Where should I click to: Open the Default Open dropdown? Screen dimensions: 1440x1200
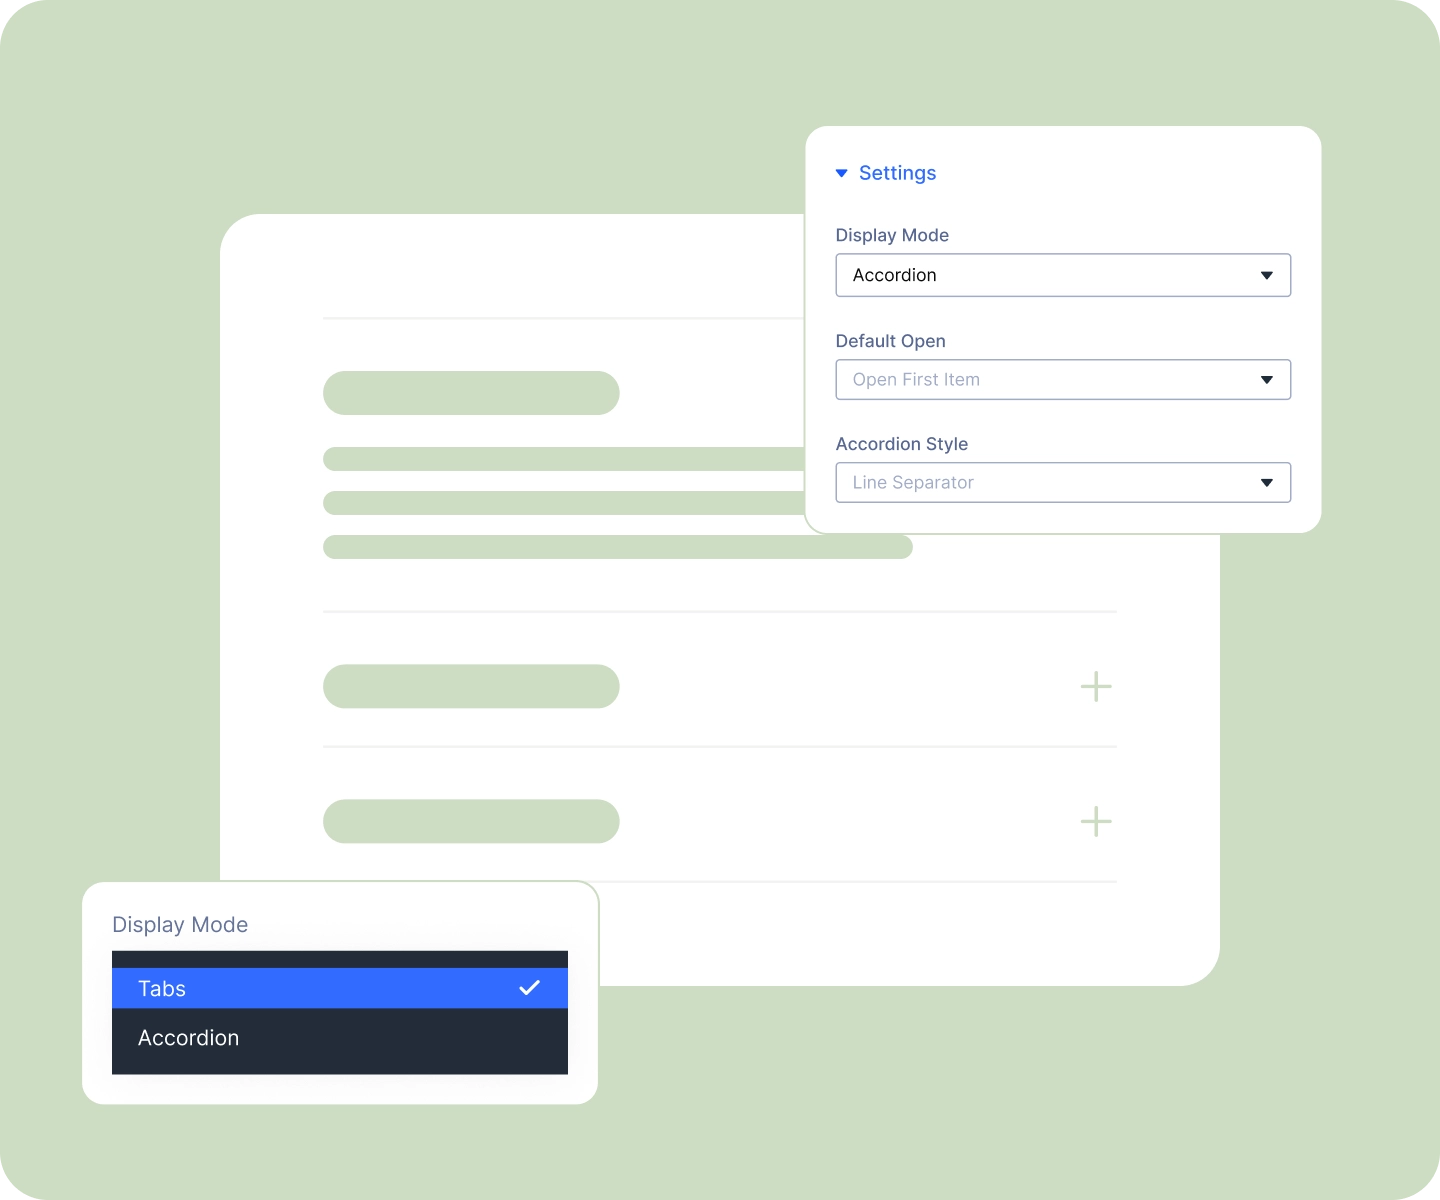[1063, 380]
